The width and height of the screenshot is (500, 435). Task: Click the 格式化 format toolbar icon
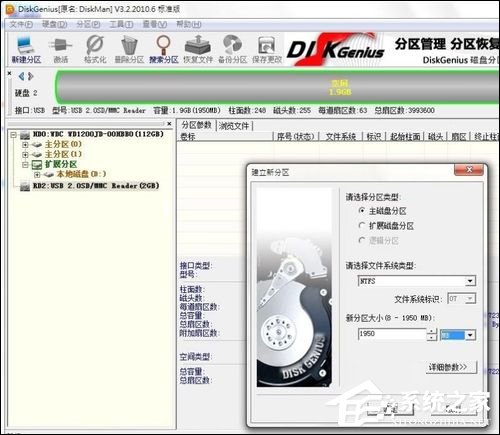[95, 50]
